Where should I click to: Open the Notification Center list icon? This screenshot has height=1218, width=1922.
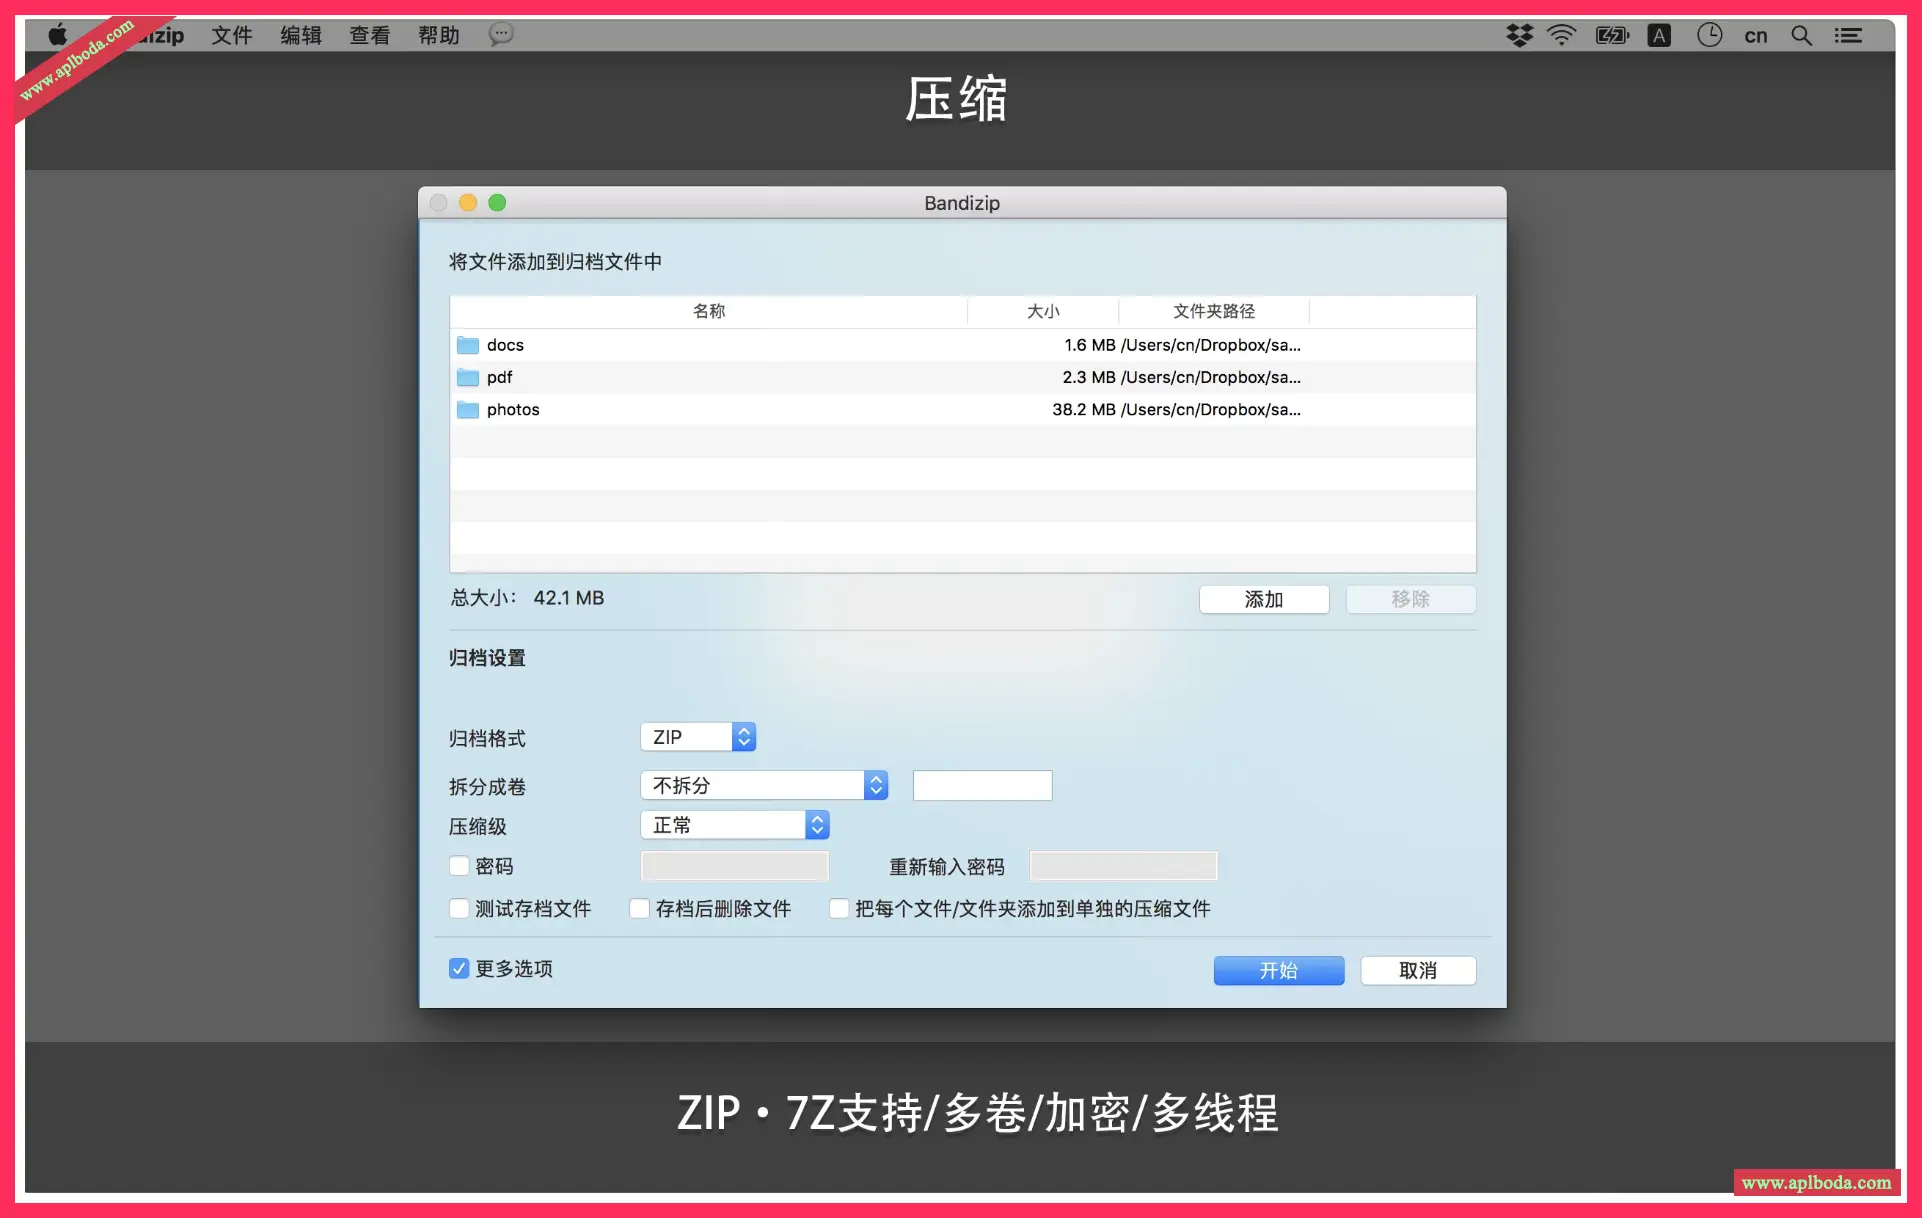[1847, 36]
